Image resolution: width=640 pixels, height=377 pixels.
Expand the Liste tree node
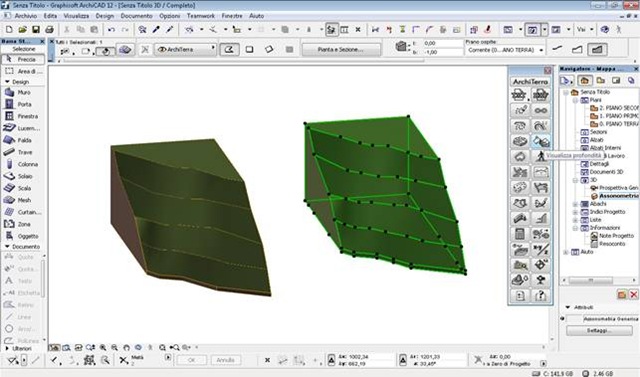(575, 220)
